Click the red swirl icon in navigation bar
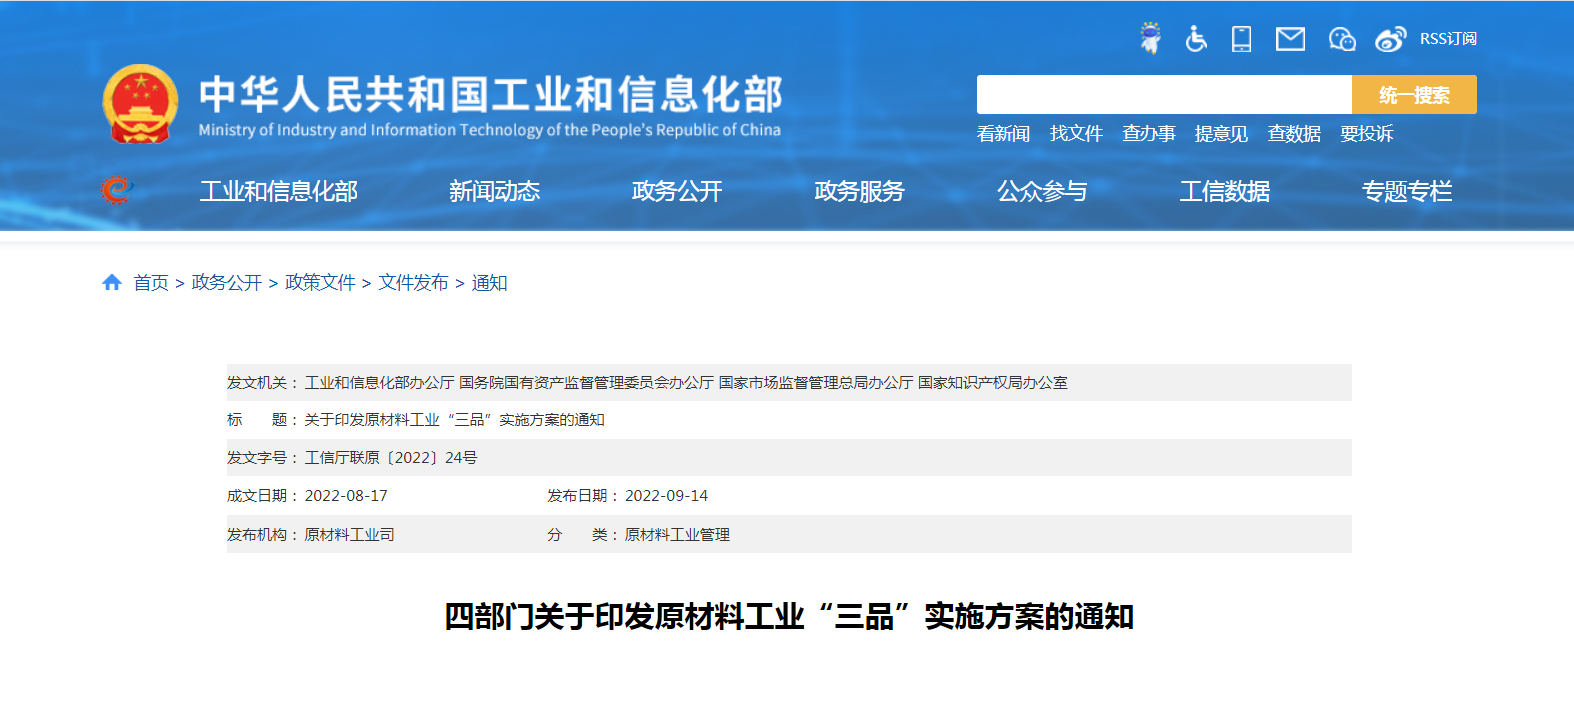The image size is (1574, 713). coord(116,189)
